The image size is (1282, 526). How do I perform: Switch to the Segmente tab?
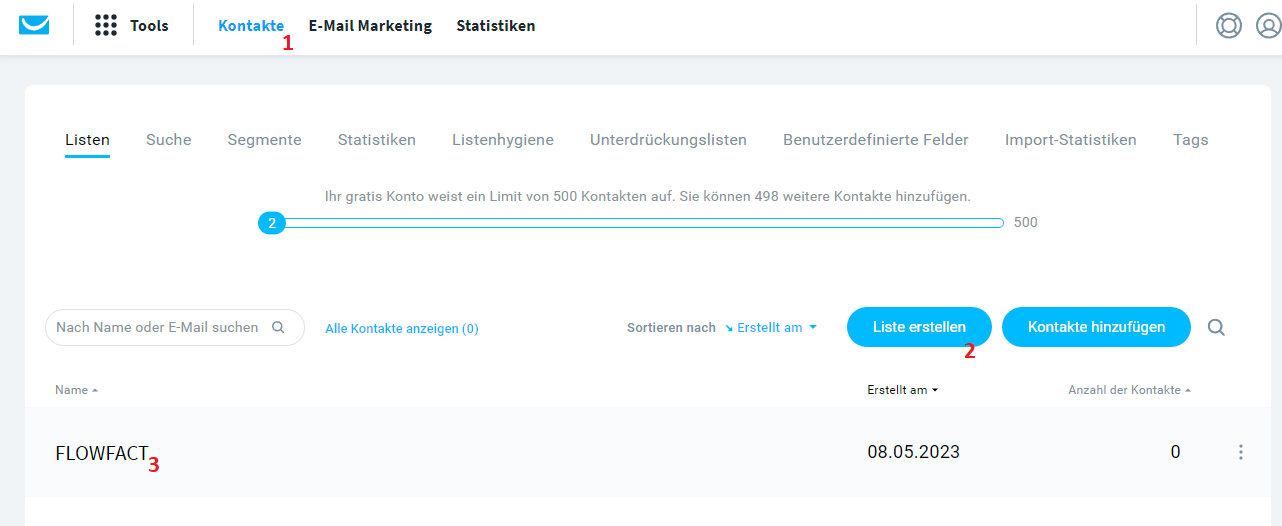point(264,140)
